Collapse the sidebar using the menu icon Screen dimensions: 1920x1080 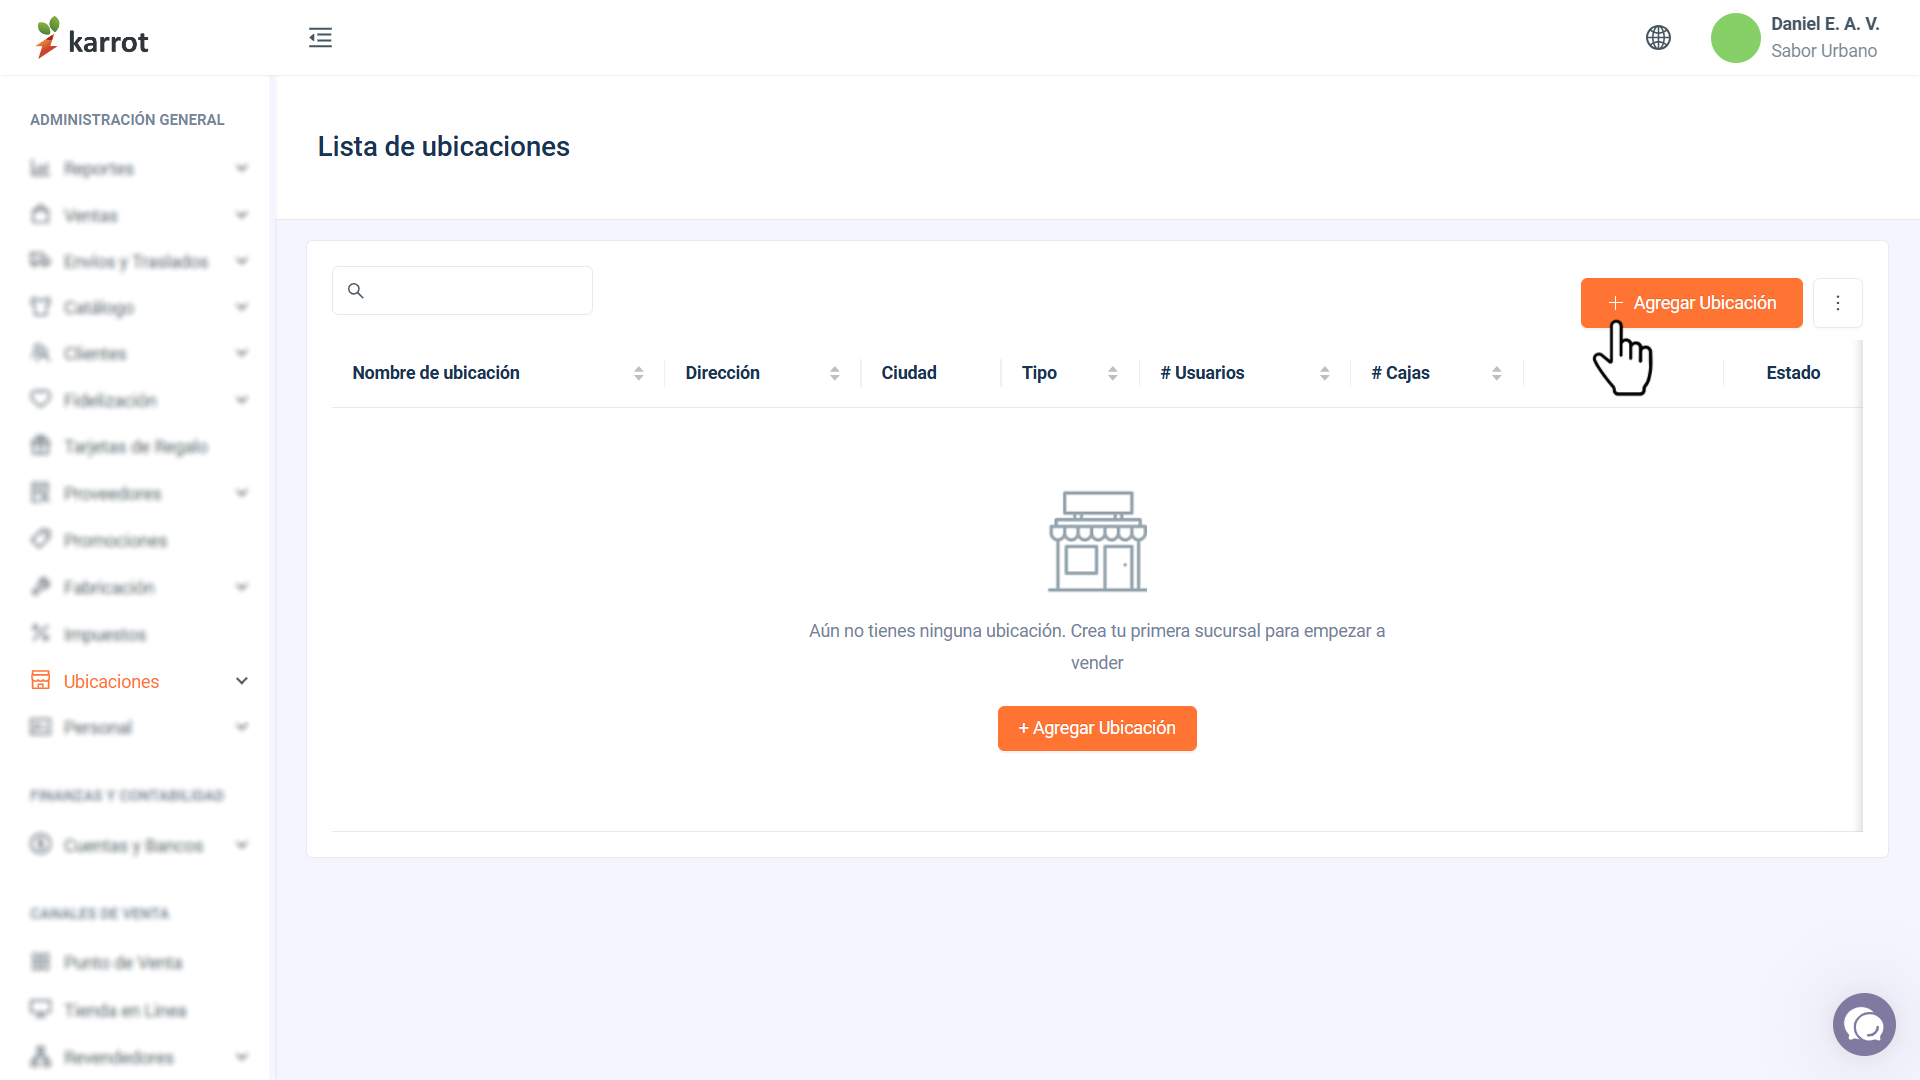pyautogui.click(x=320, y=38)
